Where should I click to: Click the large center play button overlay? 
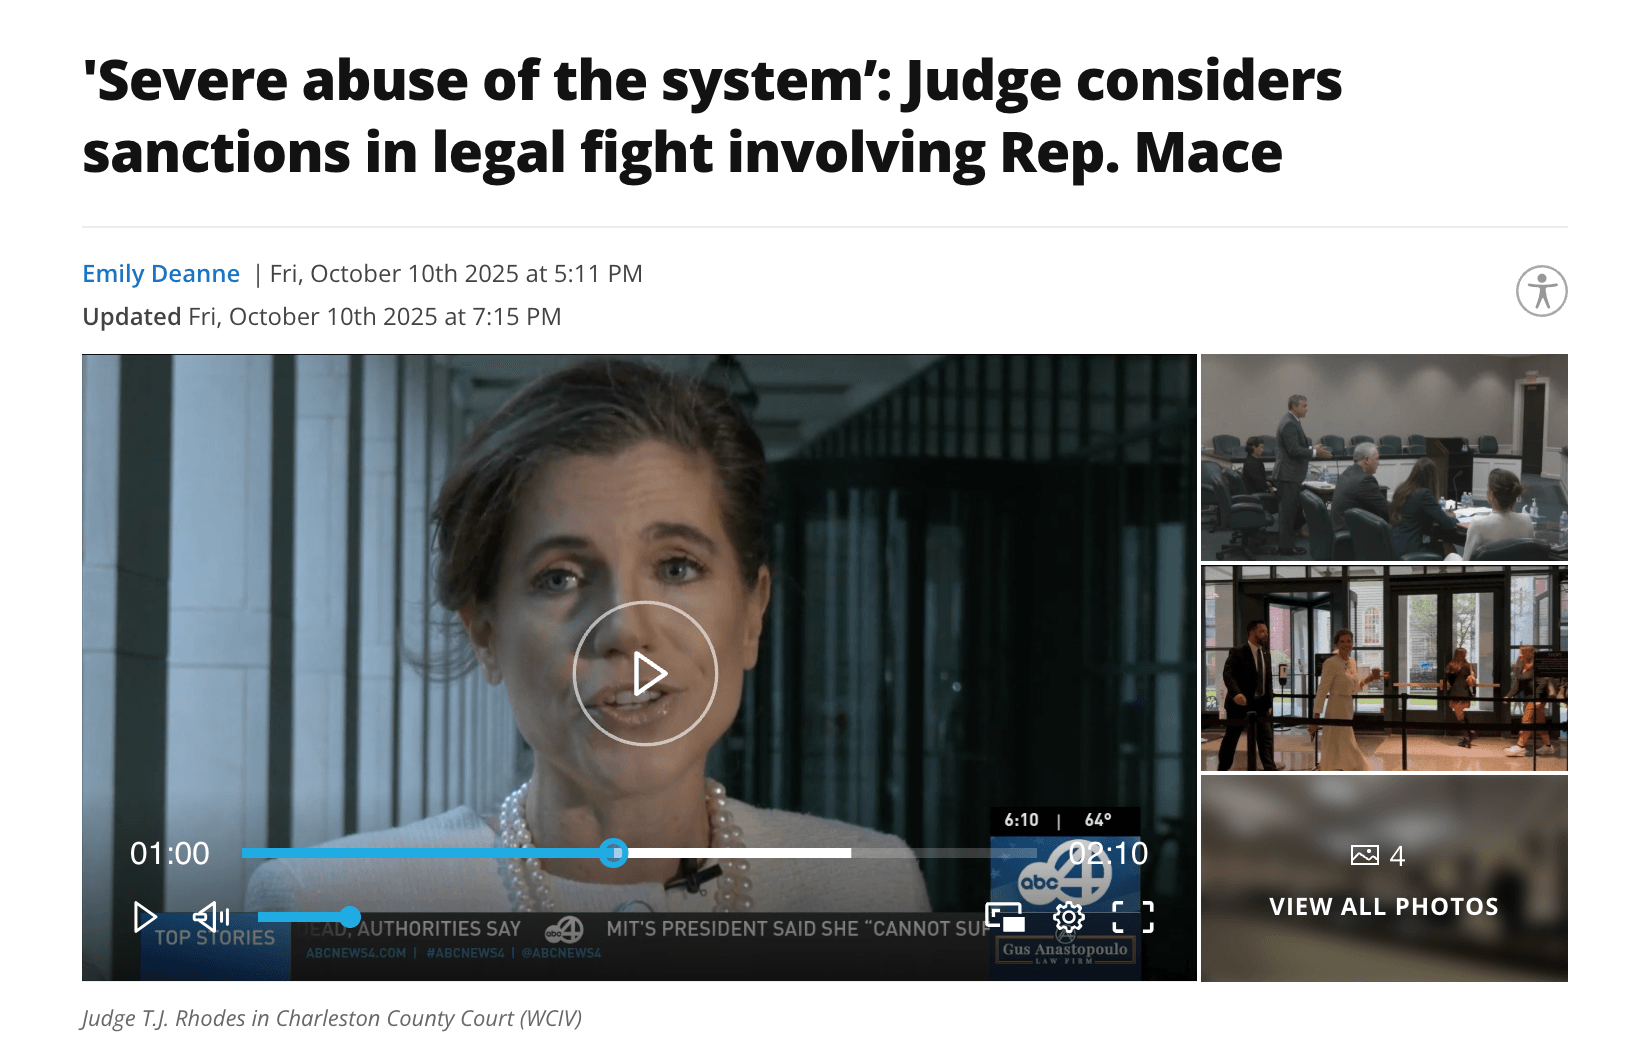[x=645, y=673]
